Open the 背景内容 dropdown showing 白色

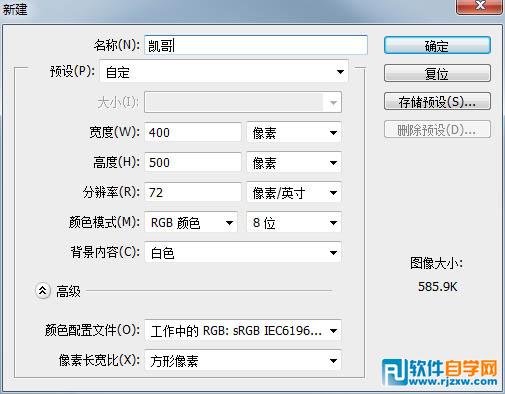pos(243,252)
